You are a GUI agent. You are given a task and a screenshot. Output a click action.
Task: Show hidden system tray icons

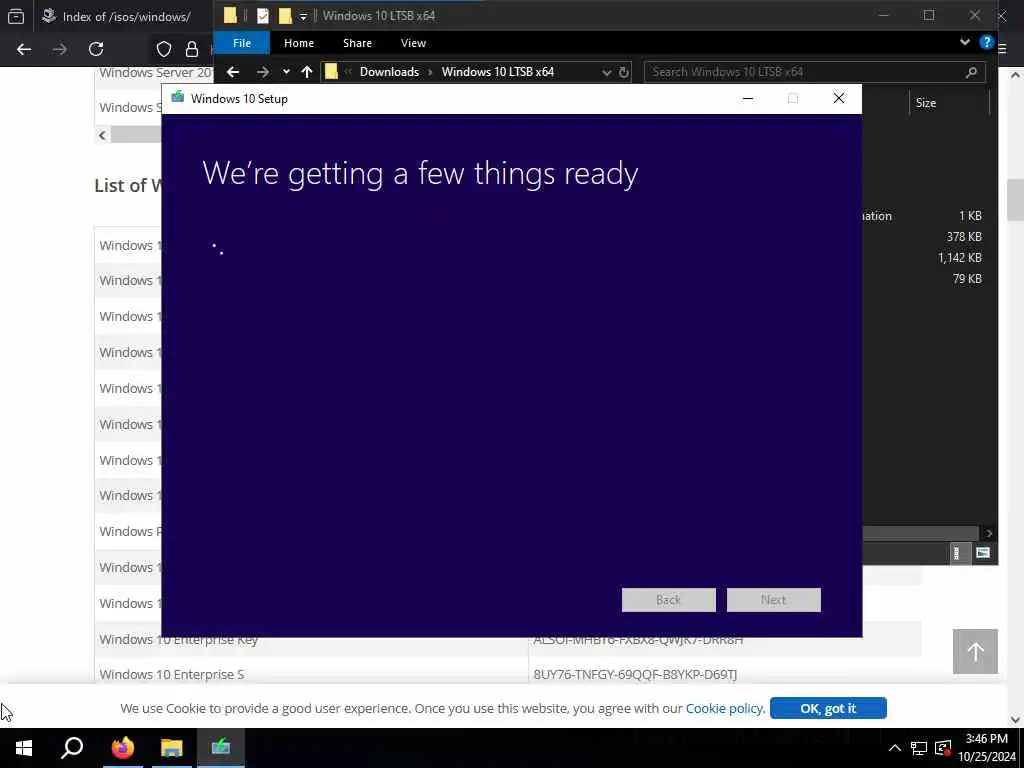tap(895, 748)
